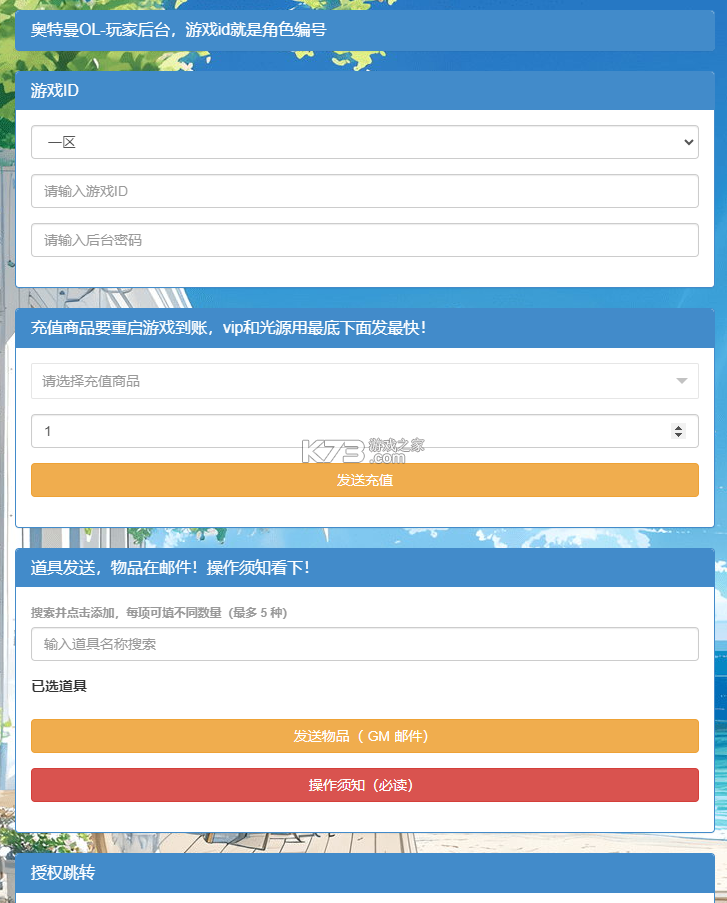Click the 请输入后台密码 password field
Viewport: 727px width, 903px height.
click(x=365, y=240)
